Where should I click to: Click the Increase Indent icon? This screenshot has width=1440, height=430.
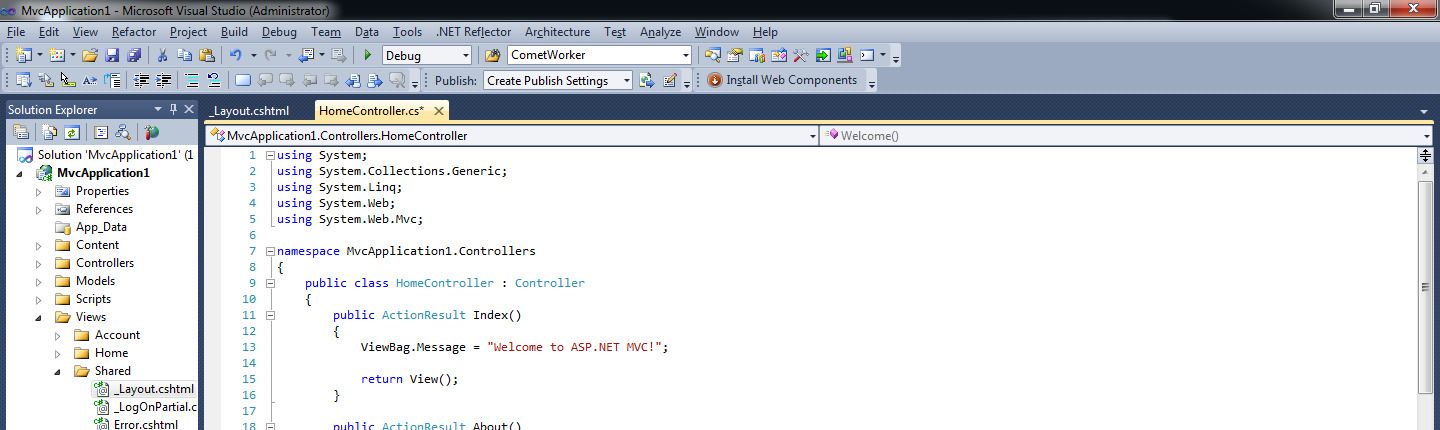(x=164, y=80)
